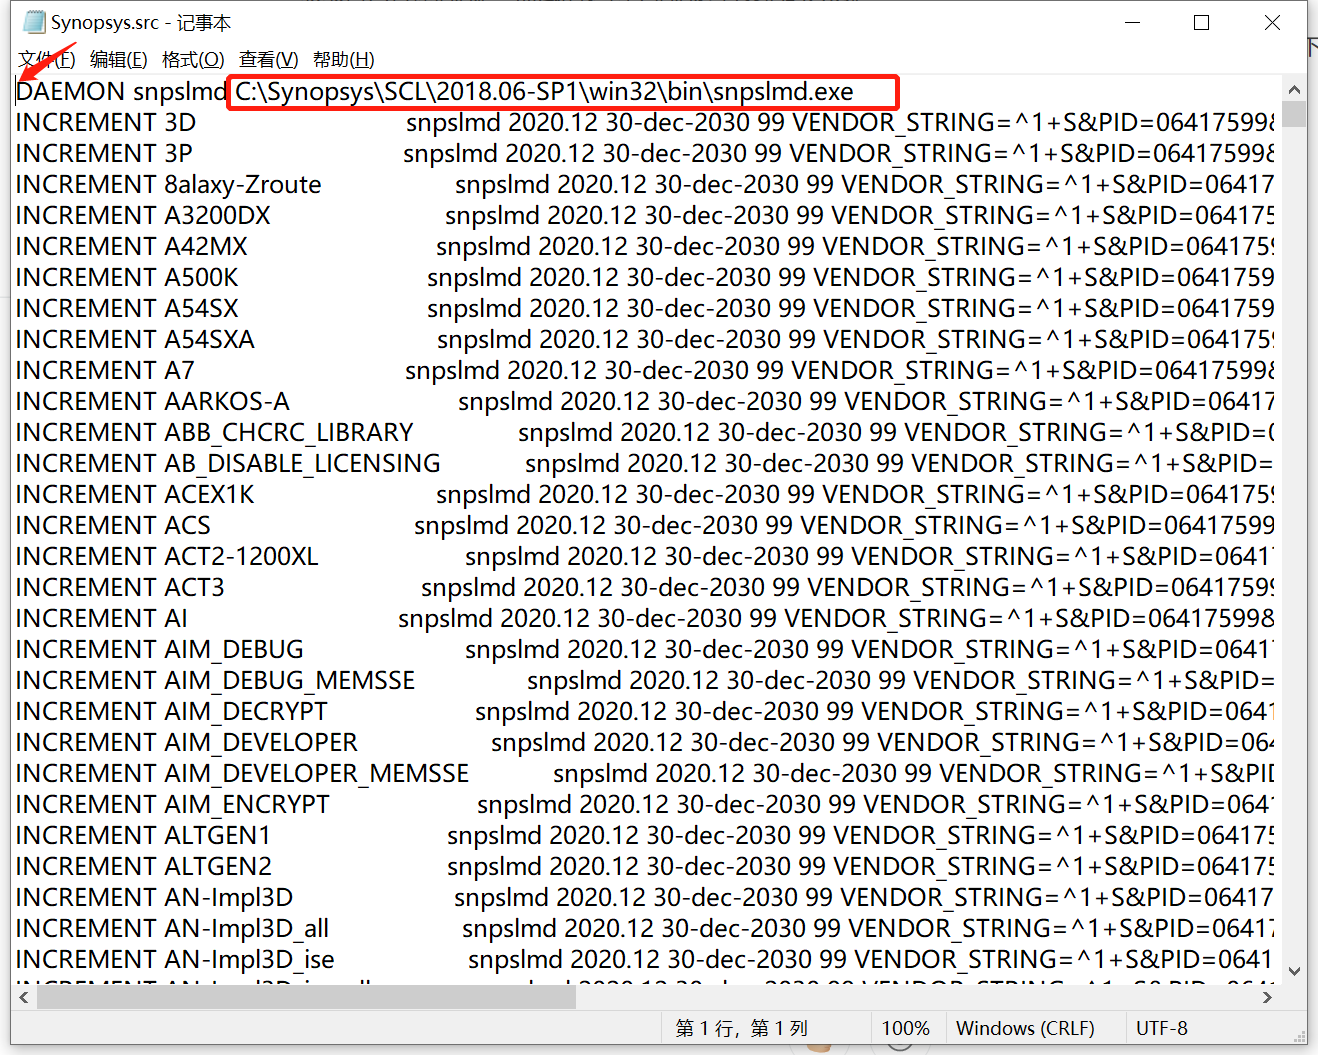Screen dimensions: 1318x1055
Task: Click the cursor position 第 1 行, 第 1 列 status
Action: (x=741, y=1028)
